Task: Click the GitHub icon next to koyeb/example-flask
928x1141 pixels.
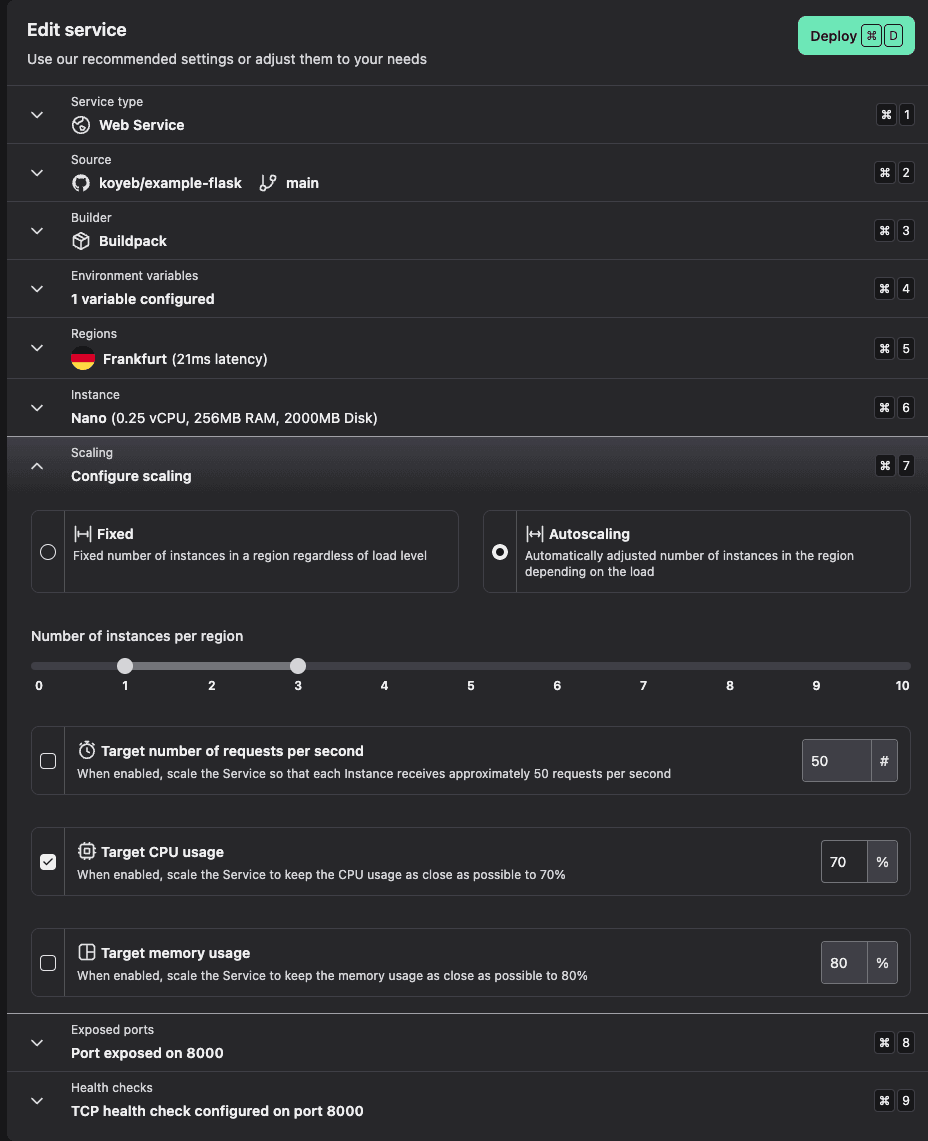Action: click(x=81, y=183)
